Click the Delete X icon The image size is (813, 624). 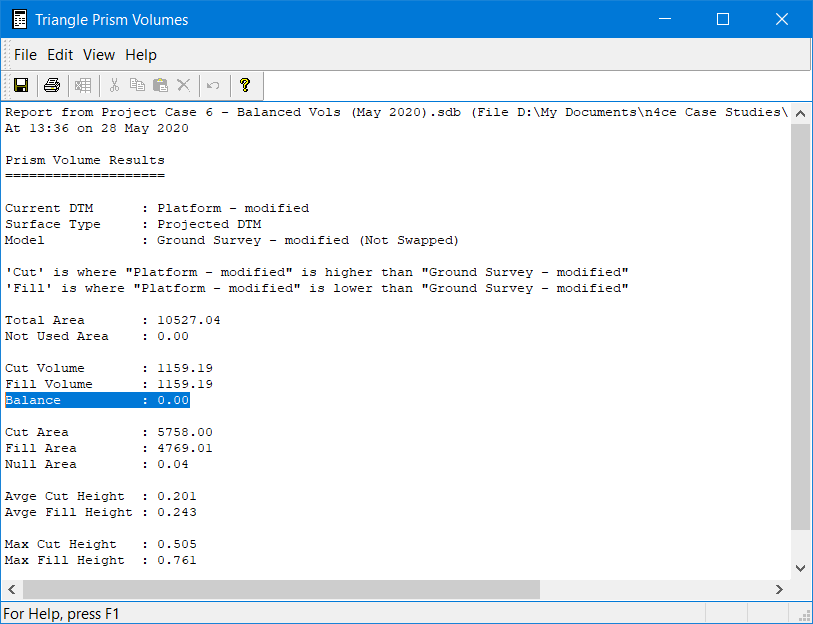183,85
